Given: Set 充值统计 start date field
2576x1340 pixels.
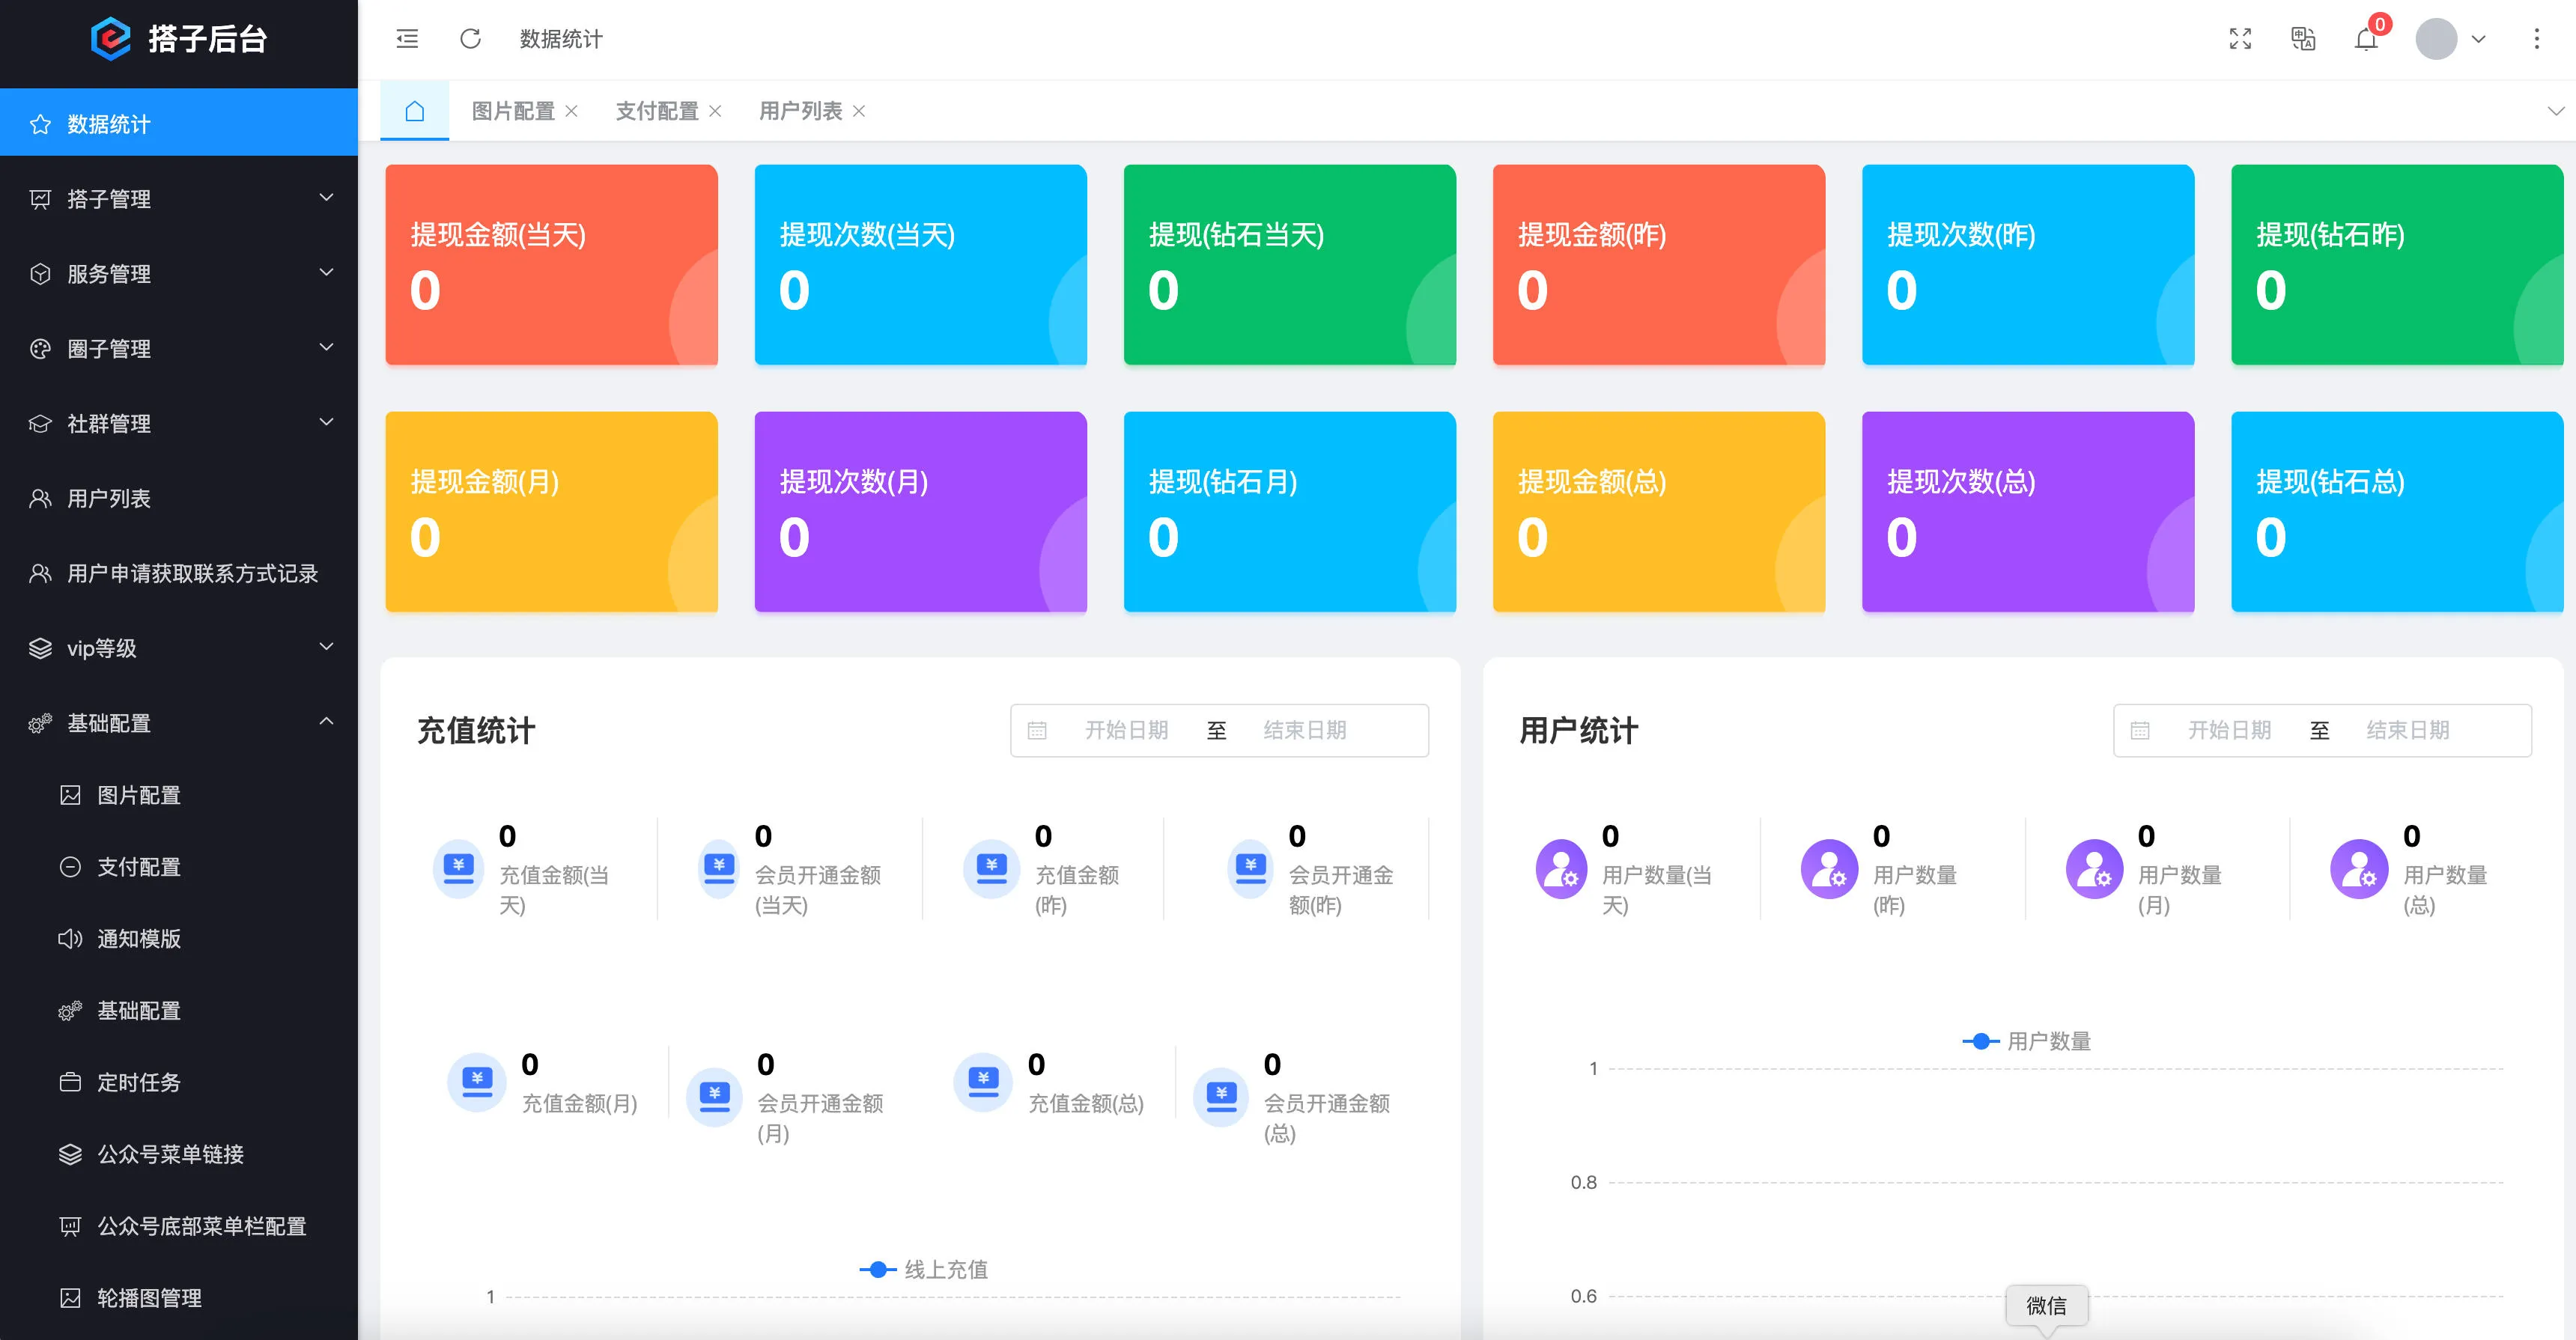Looking at the screenshot, I should 1127,730.
